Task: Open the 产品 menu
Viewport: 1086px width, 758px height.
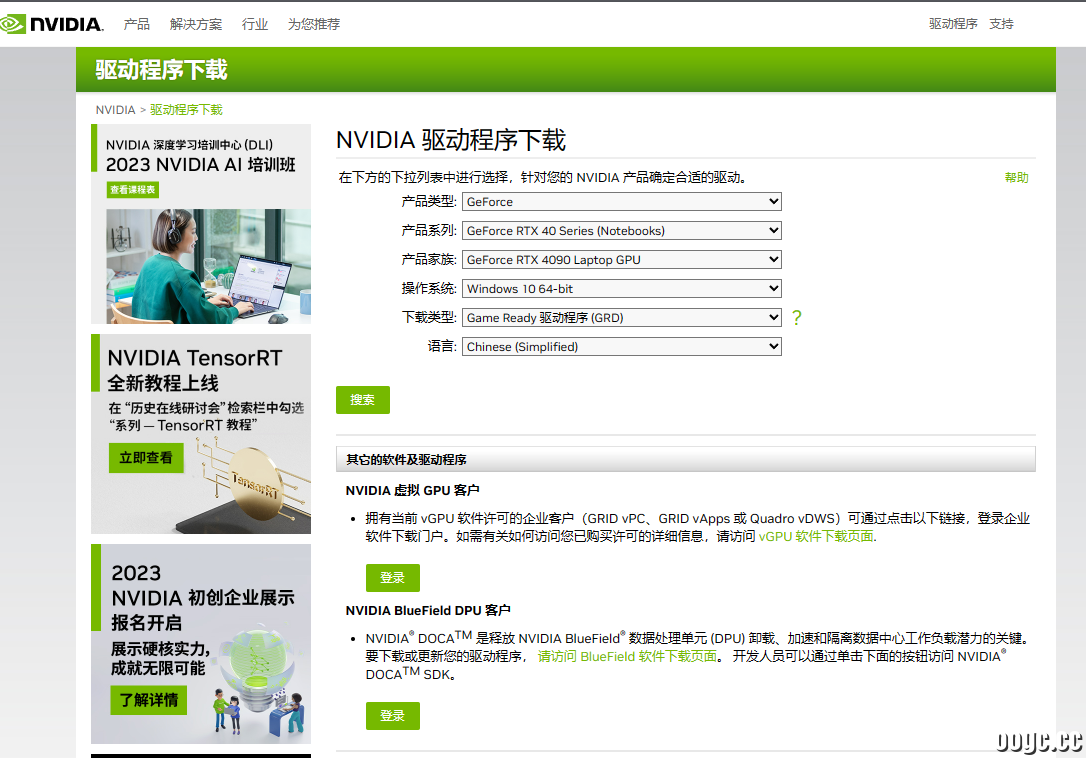Action: coord(136,24)
